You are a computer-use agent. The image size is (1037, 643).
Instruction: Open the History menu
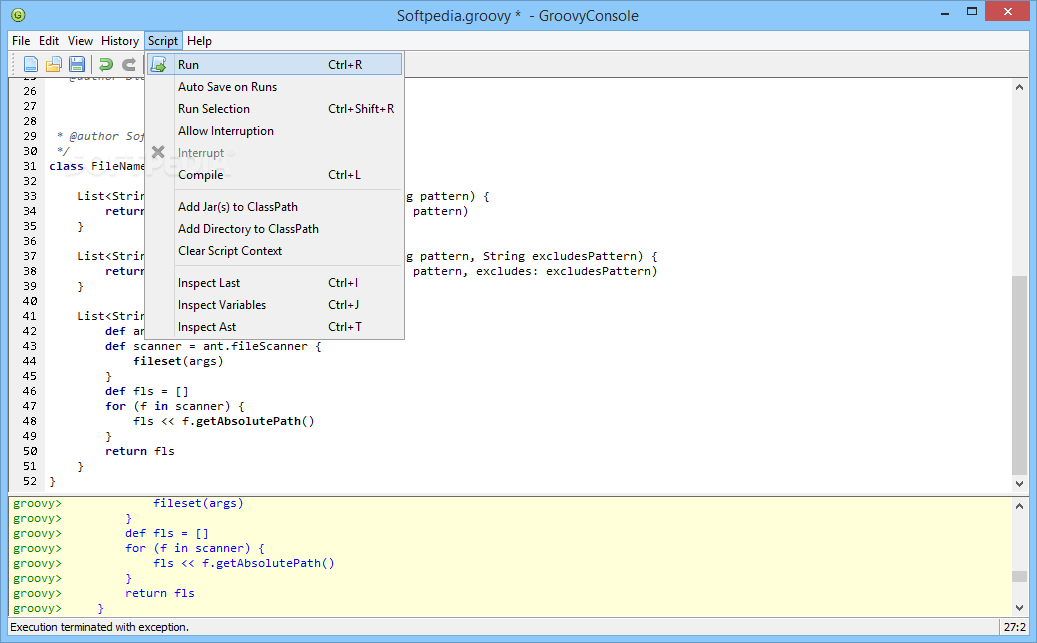[x=120, y=41]
